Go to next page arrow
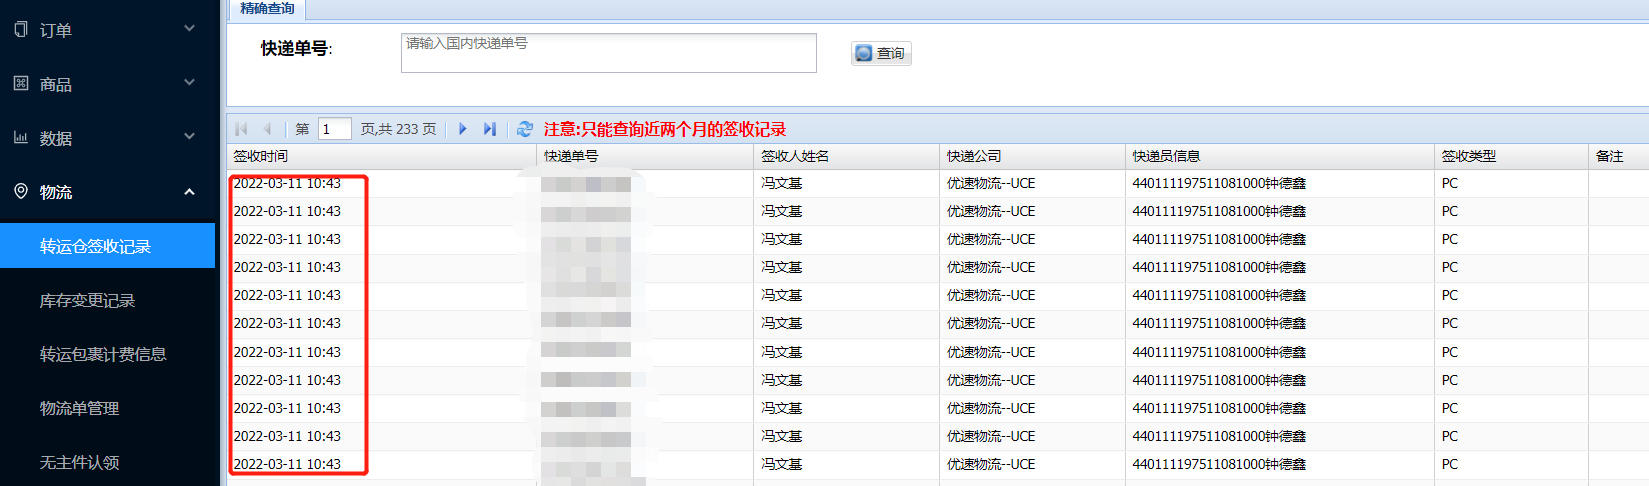This screenshot has width=1649, height=486. [x=463, y=129]
